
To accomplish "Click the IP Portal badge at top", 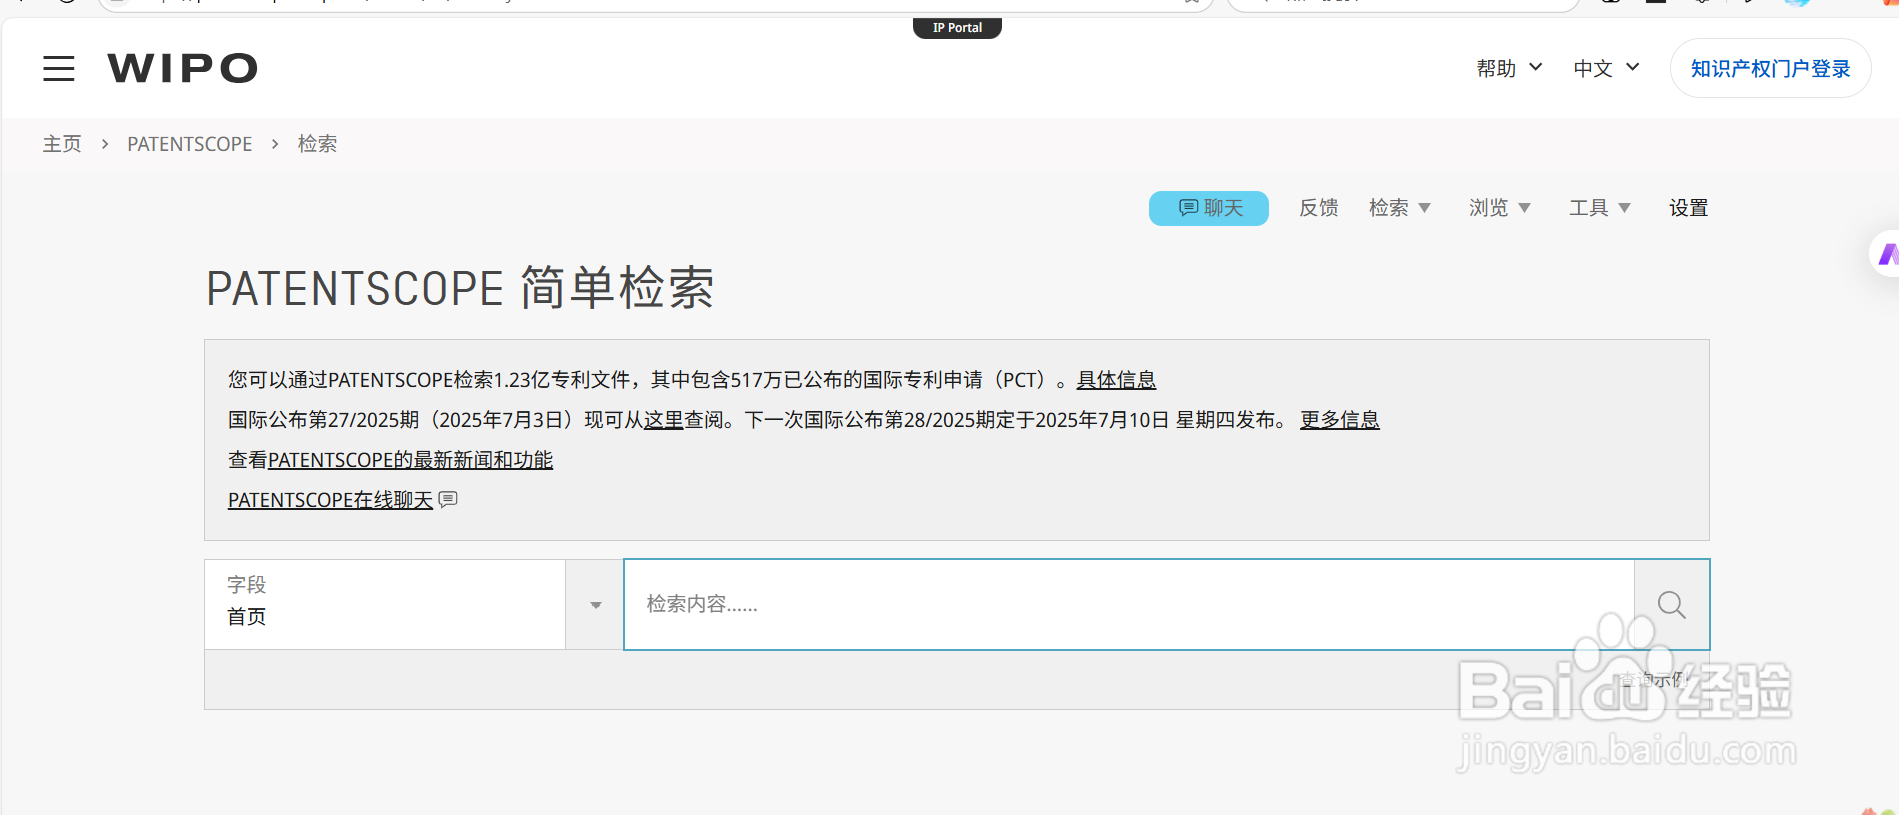I will [x=957, y=28].
